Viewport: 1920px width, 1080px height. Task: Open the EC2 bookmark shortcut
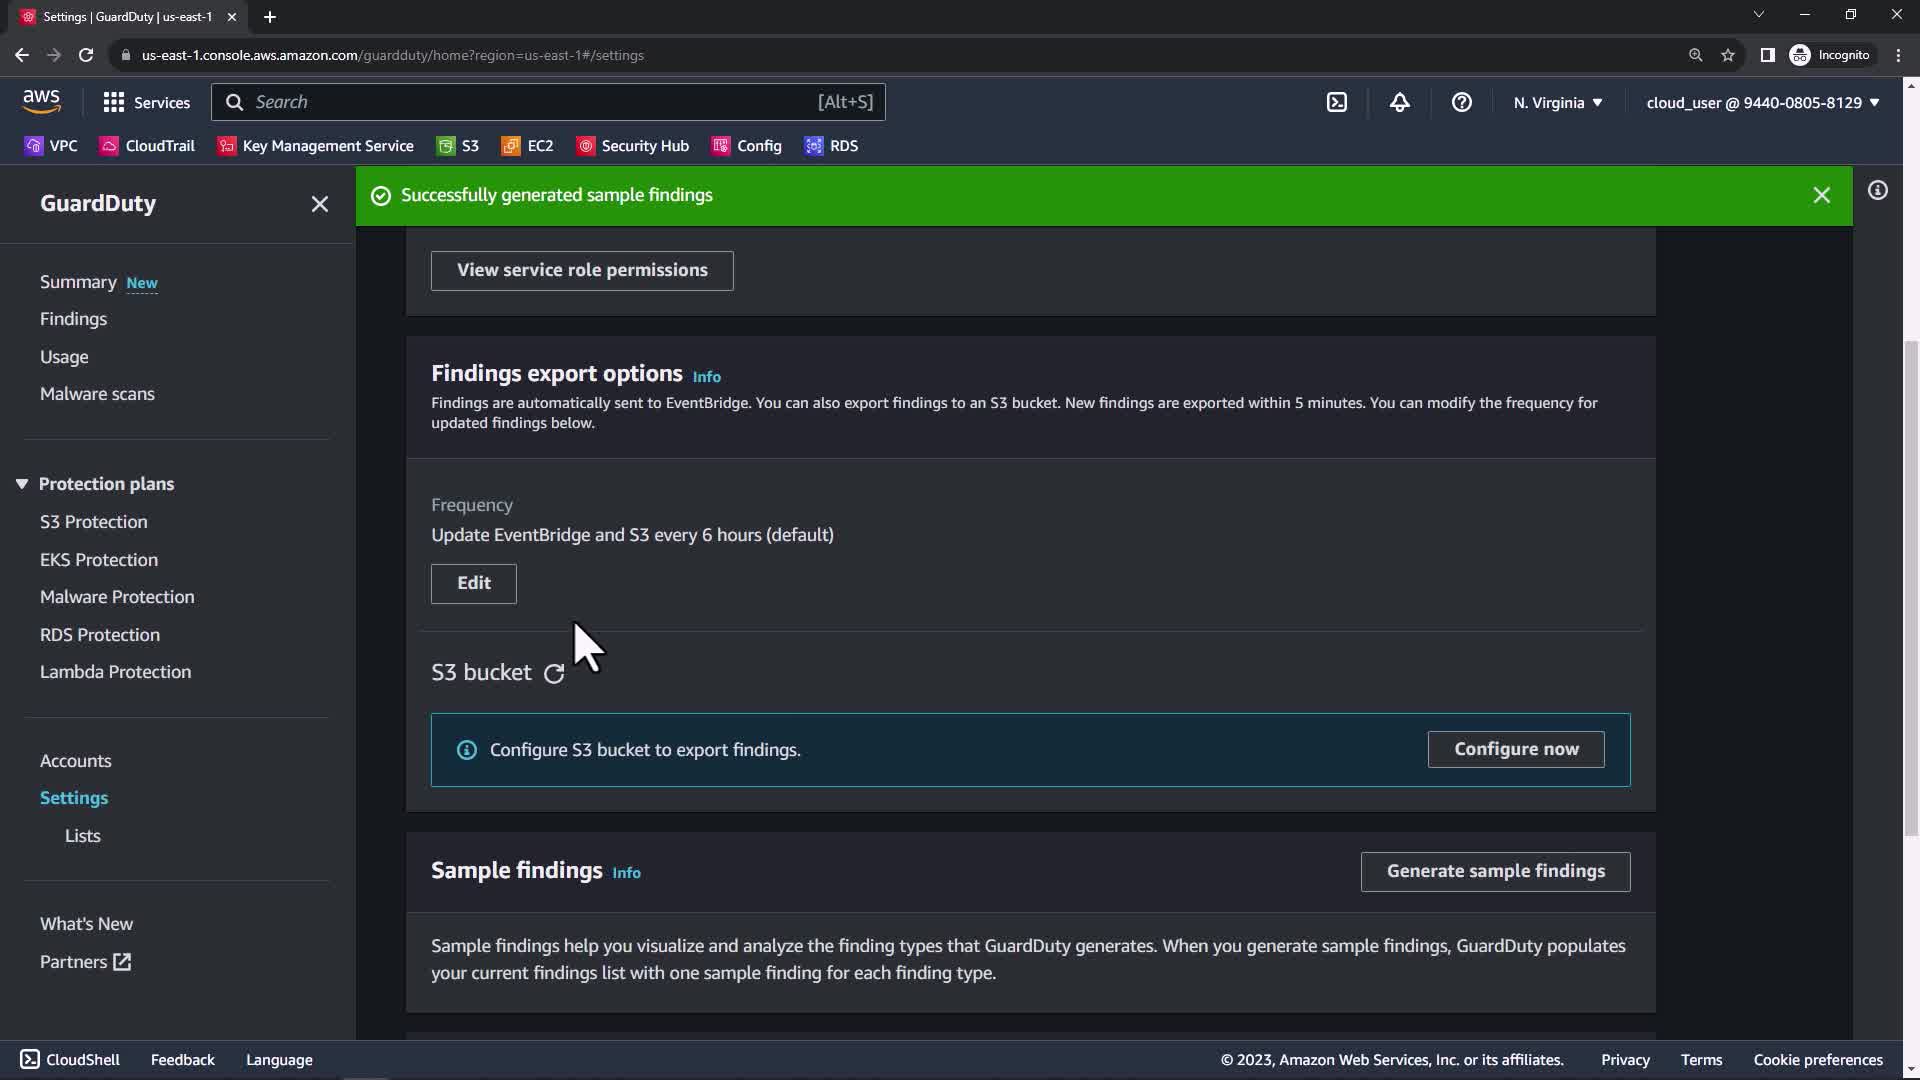pyautogui.click(x=527, y=146)
